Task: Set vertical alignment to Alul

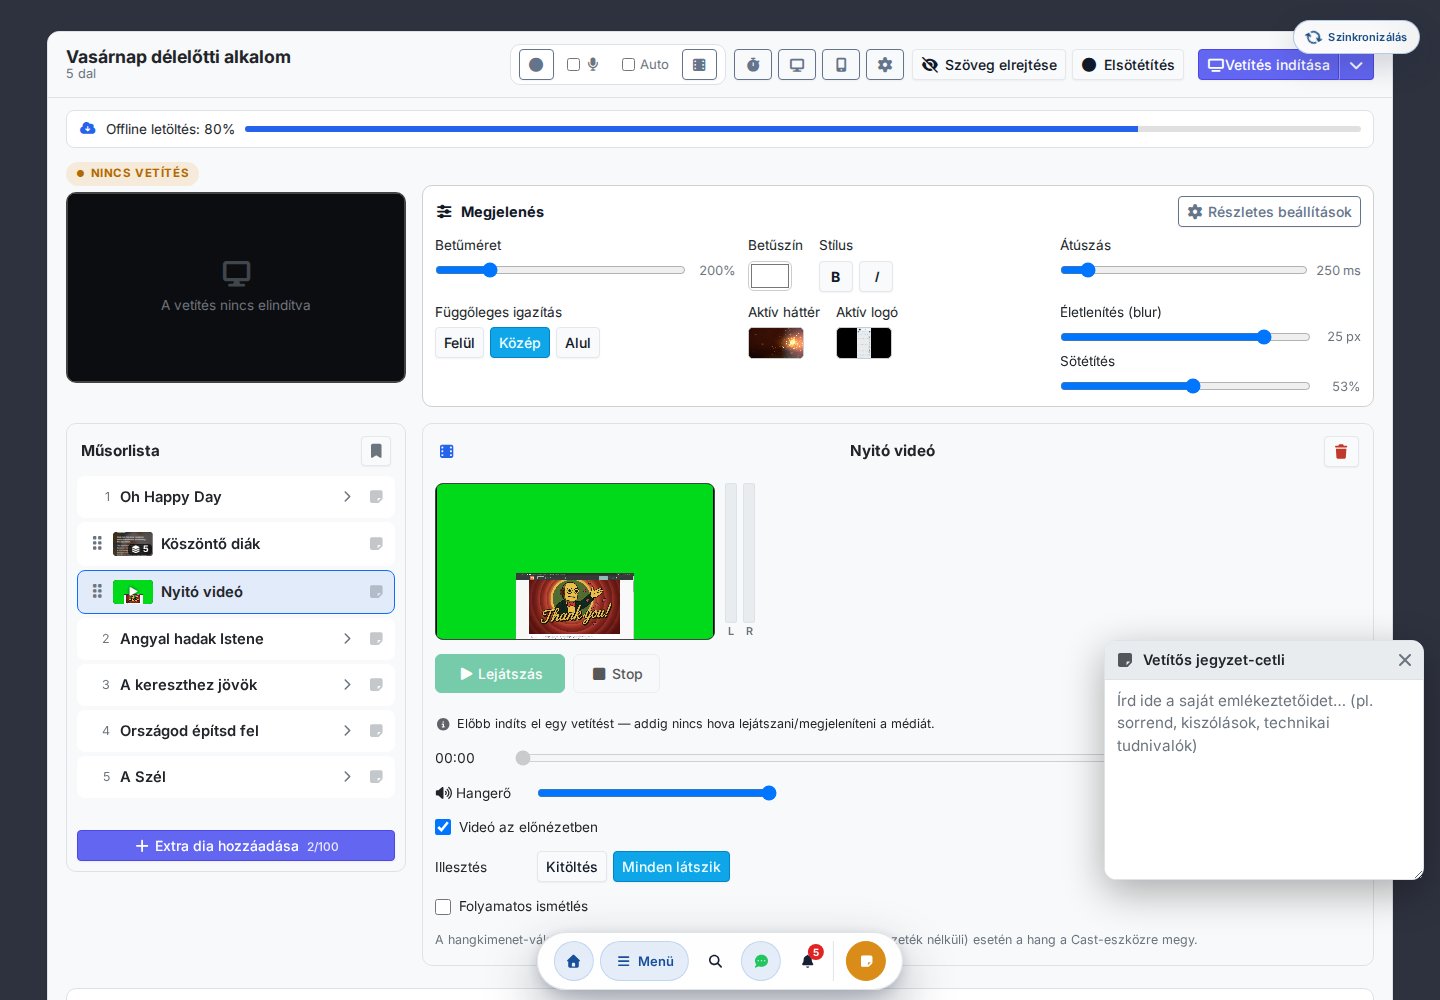Action: pos(578,343)
